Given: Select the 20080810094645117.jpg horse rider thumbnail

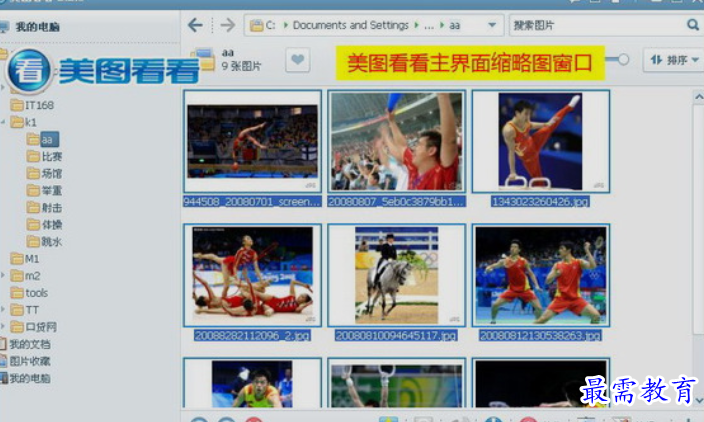Looking at the screenshot, I should tap(396, 275).
